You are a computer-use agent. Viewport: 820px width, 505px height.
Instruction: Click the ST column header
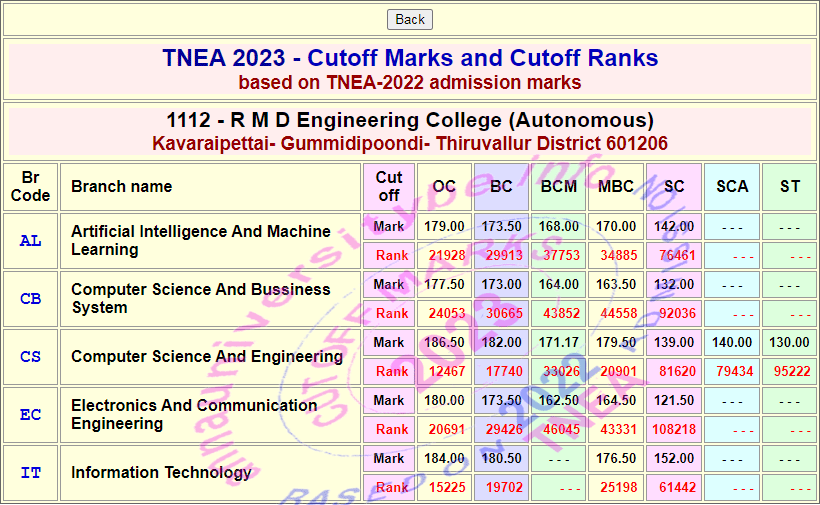(790, 187)
